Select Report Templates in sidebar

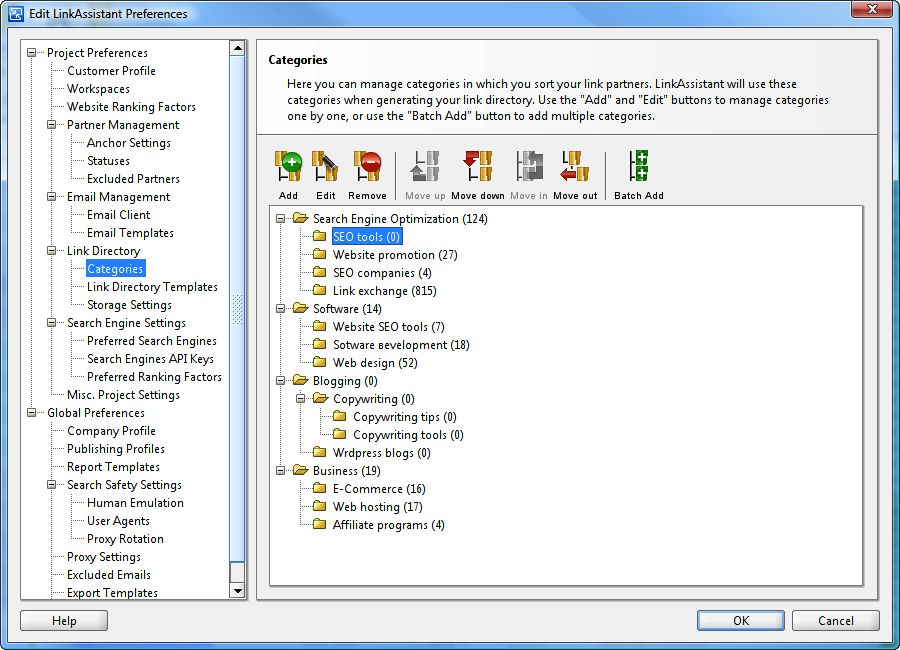[x=113, y=466]
